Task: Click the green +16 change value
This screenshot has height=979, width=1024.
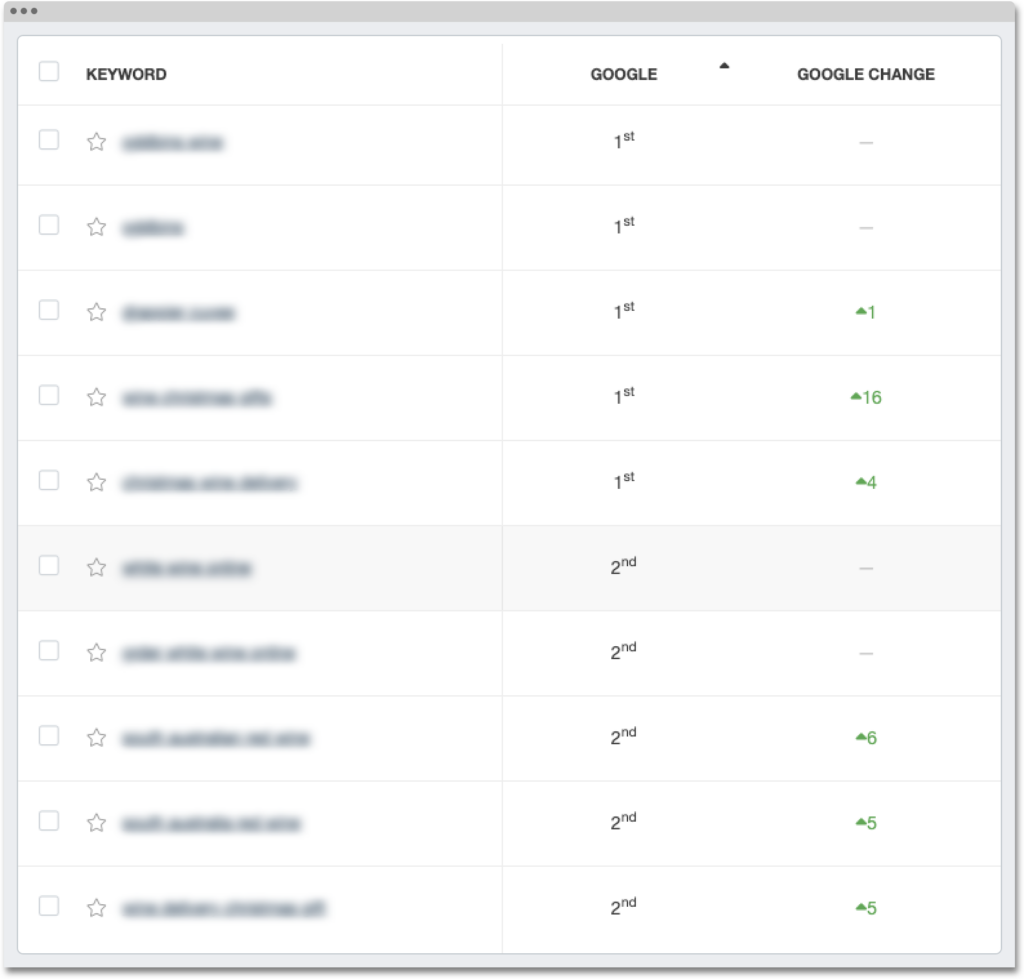Action: tap(866, 398)
